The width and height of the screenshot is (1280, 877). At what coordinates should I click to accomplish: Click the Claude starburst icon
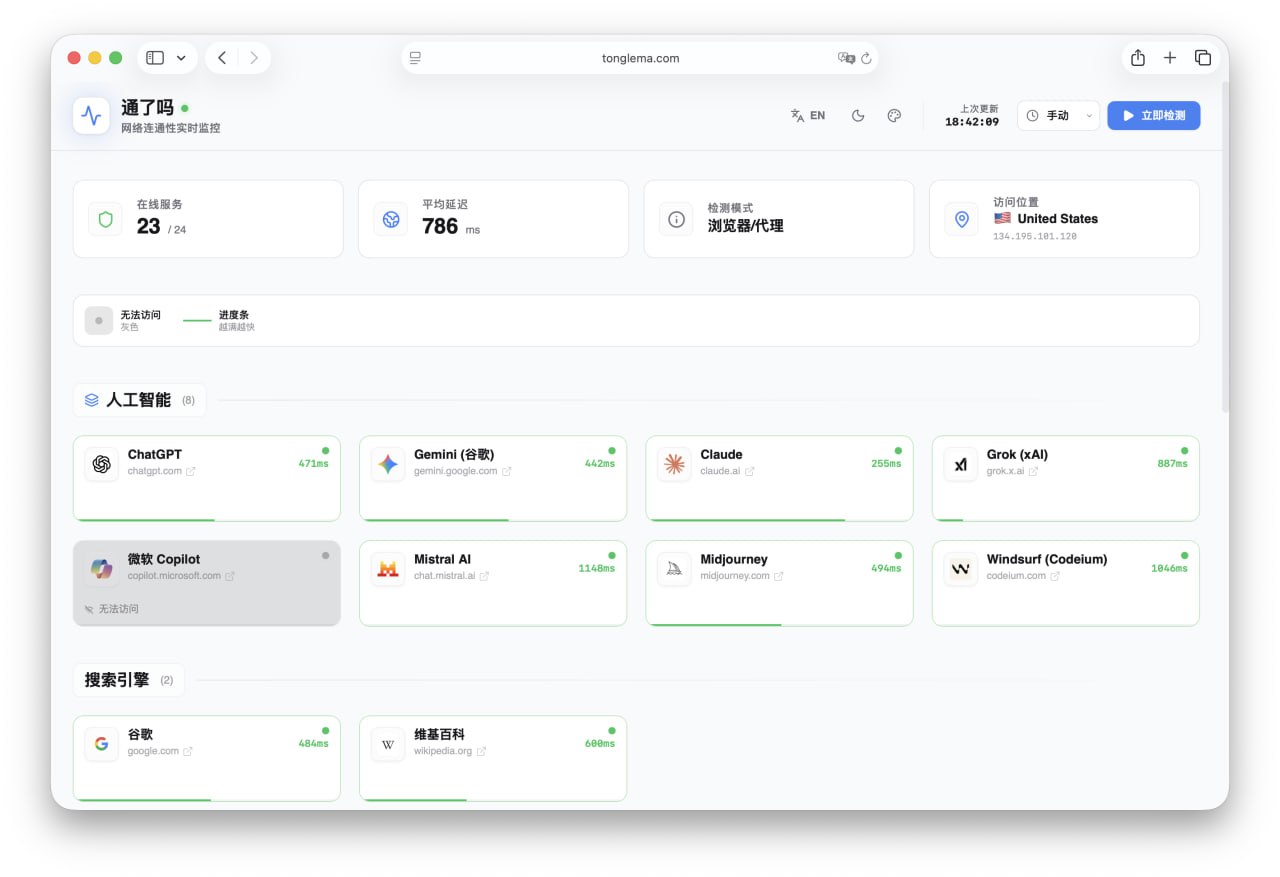click(x=674, y=464)
